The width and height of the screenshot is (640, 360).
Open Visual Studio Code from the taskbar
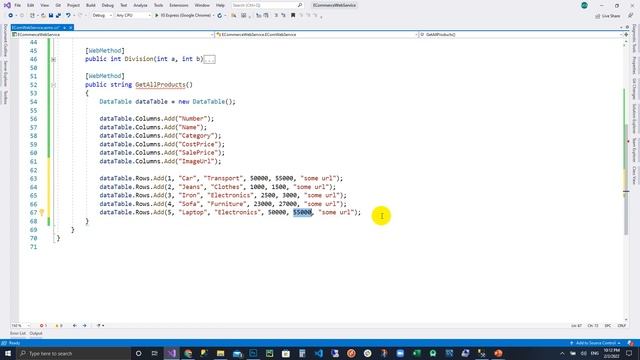[x=318, y=353]
